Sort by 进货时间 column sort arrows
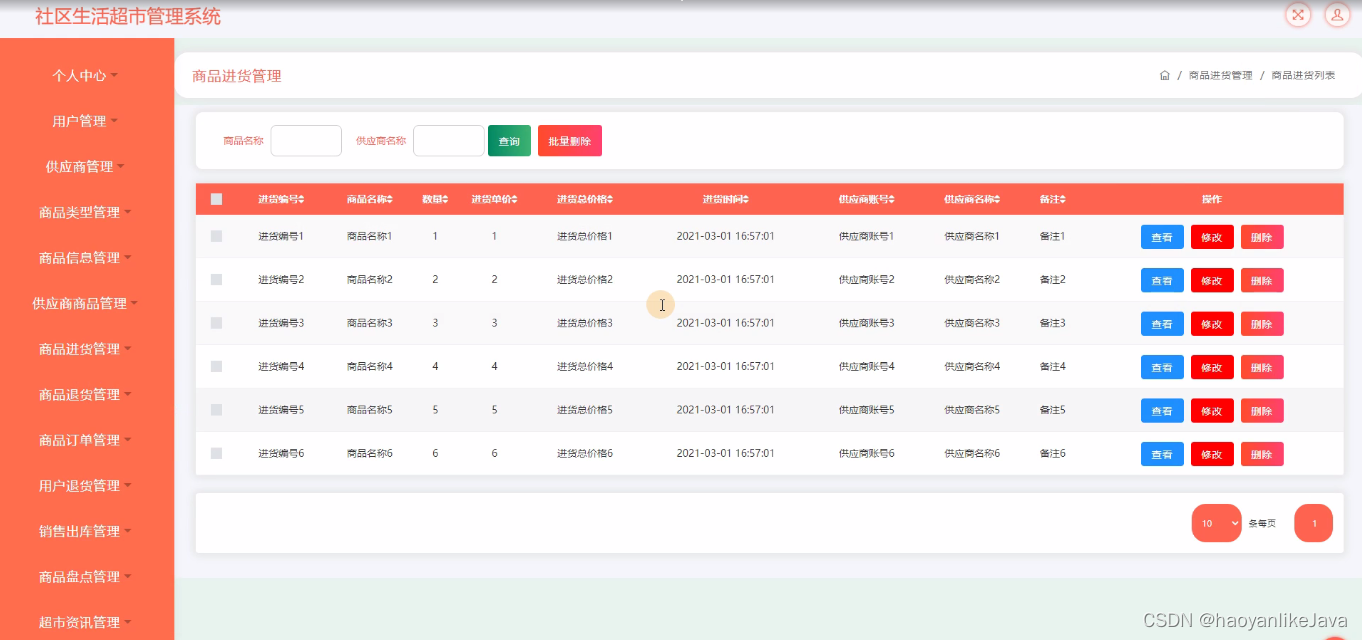1362x640 pixels. (745, 200)
